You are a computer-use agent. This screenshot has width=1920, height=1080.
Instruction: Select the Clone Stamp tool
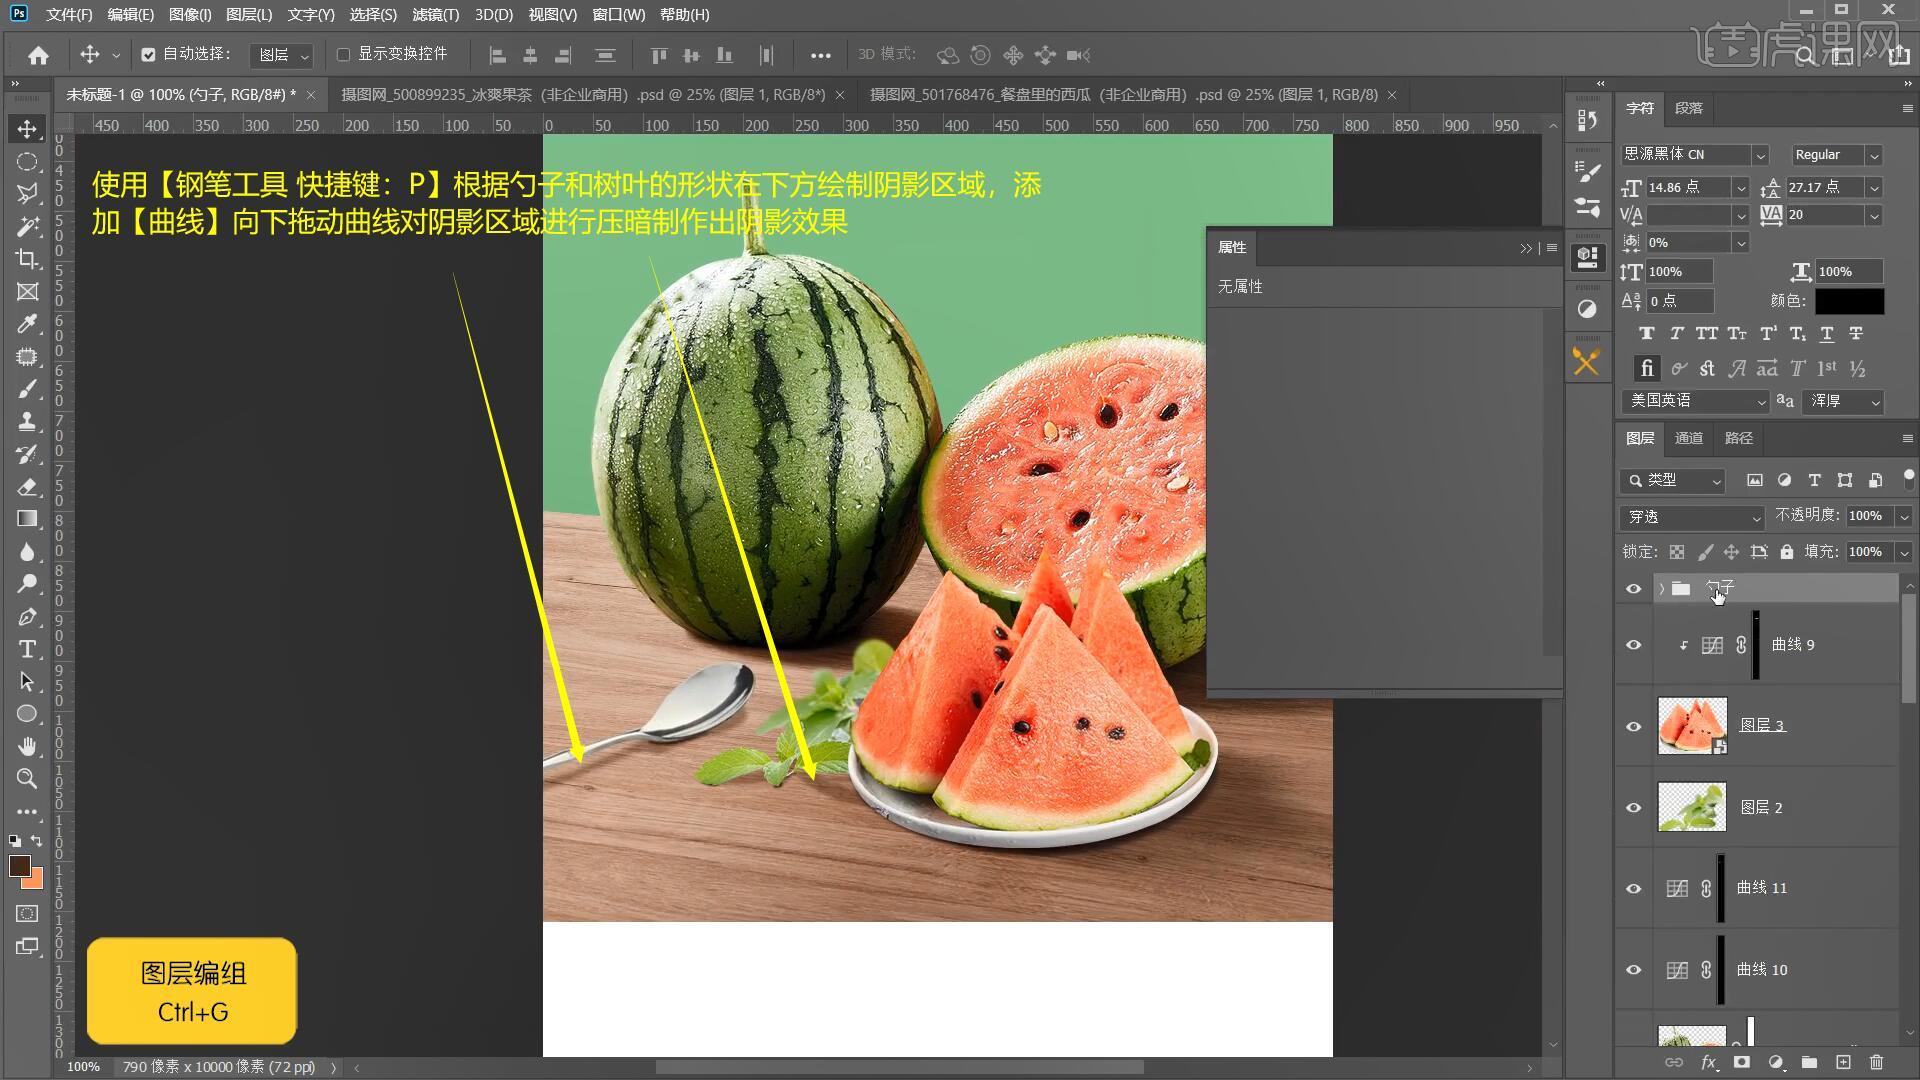tap(27, 421)
